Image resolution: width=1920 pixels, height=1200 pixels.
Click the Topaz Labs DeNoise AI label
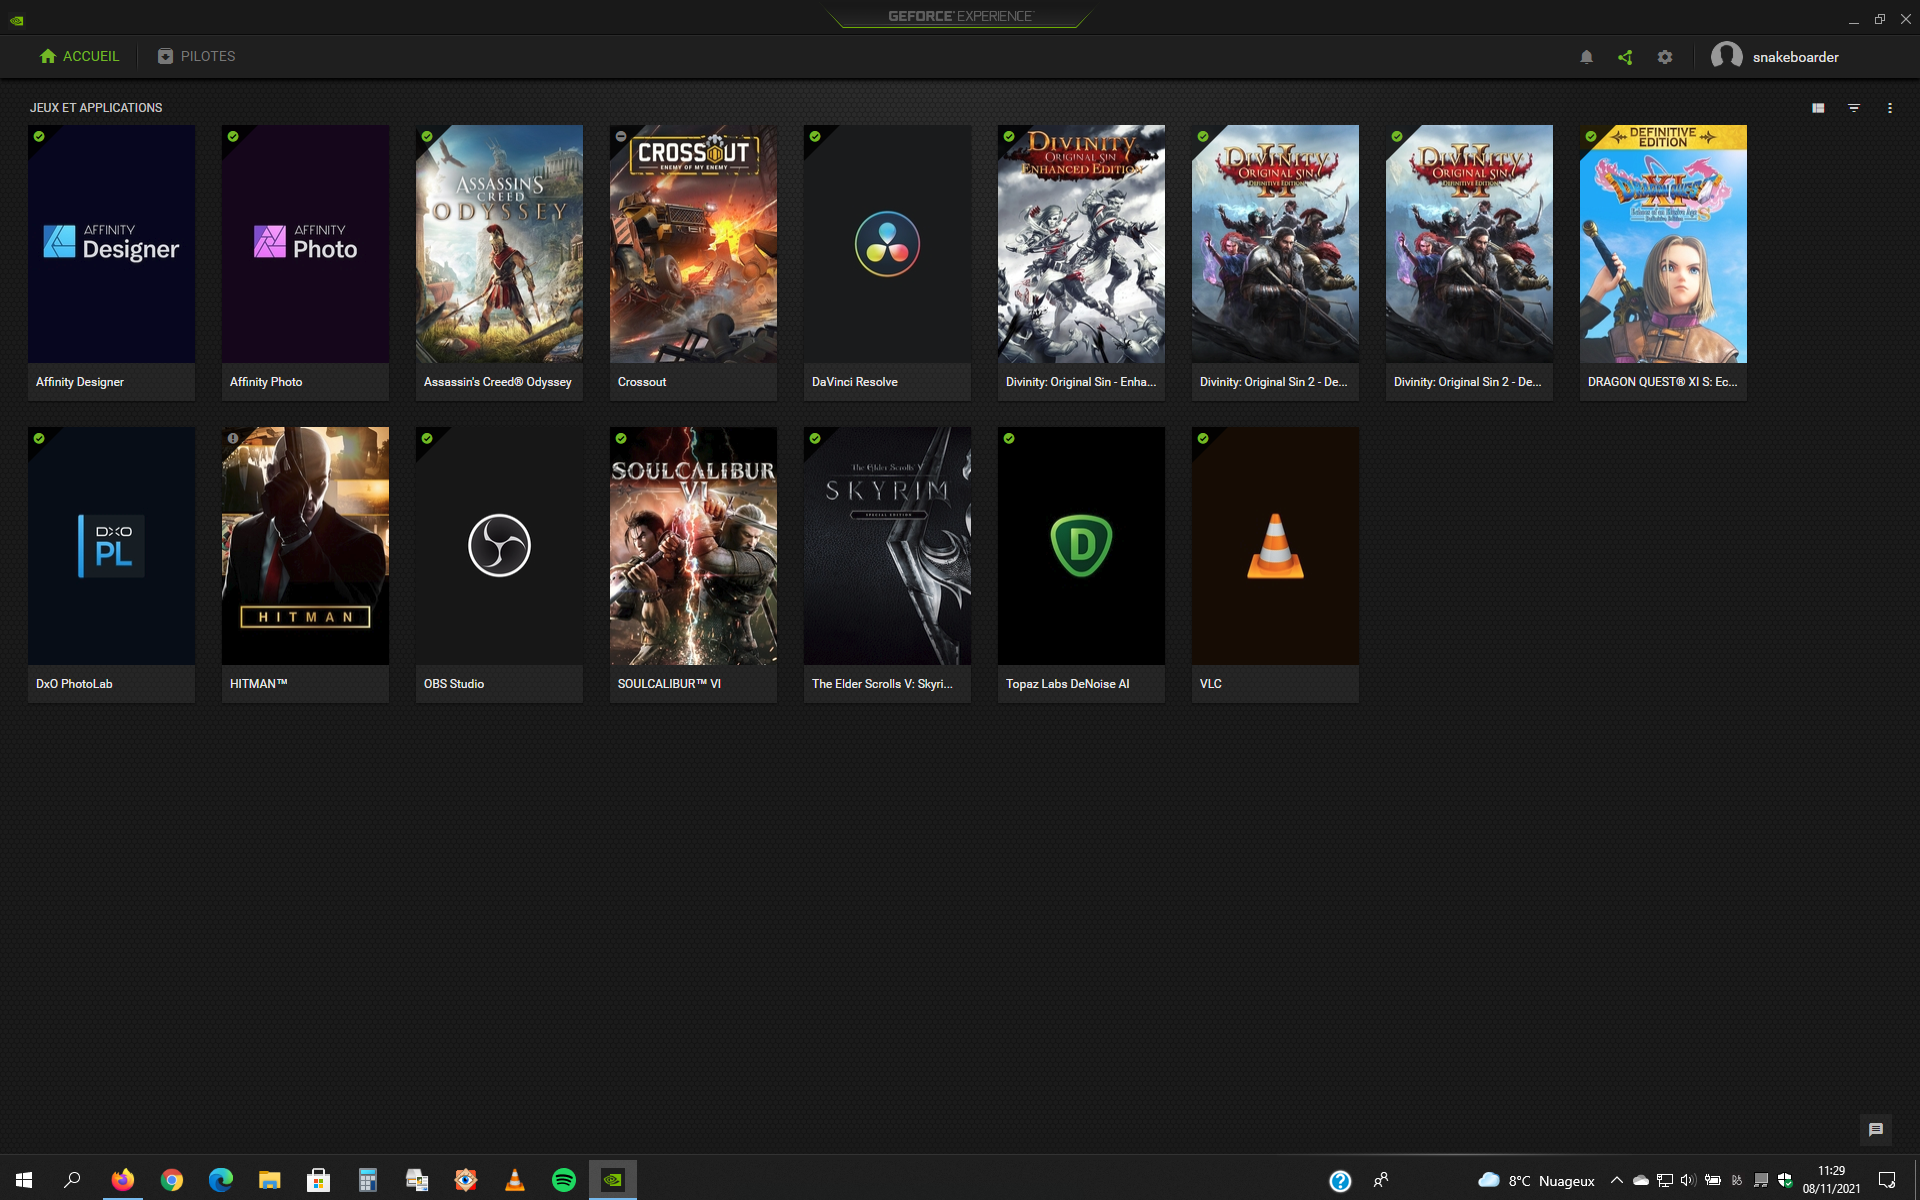[x=1067, y=684]
